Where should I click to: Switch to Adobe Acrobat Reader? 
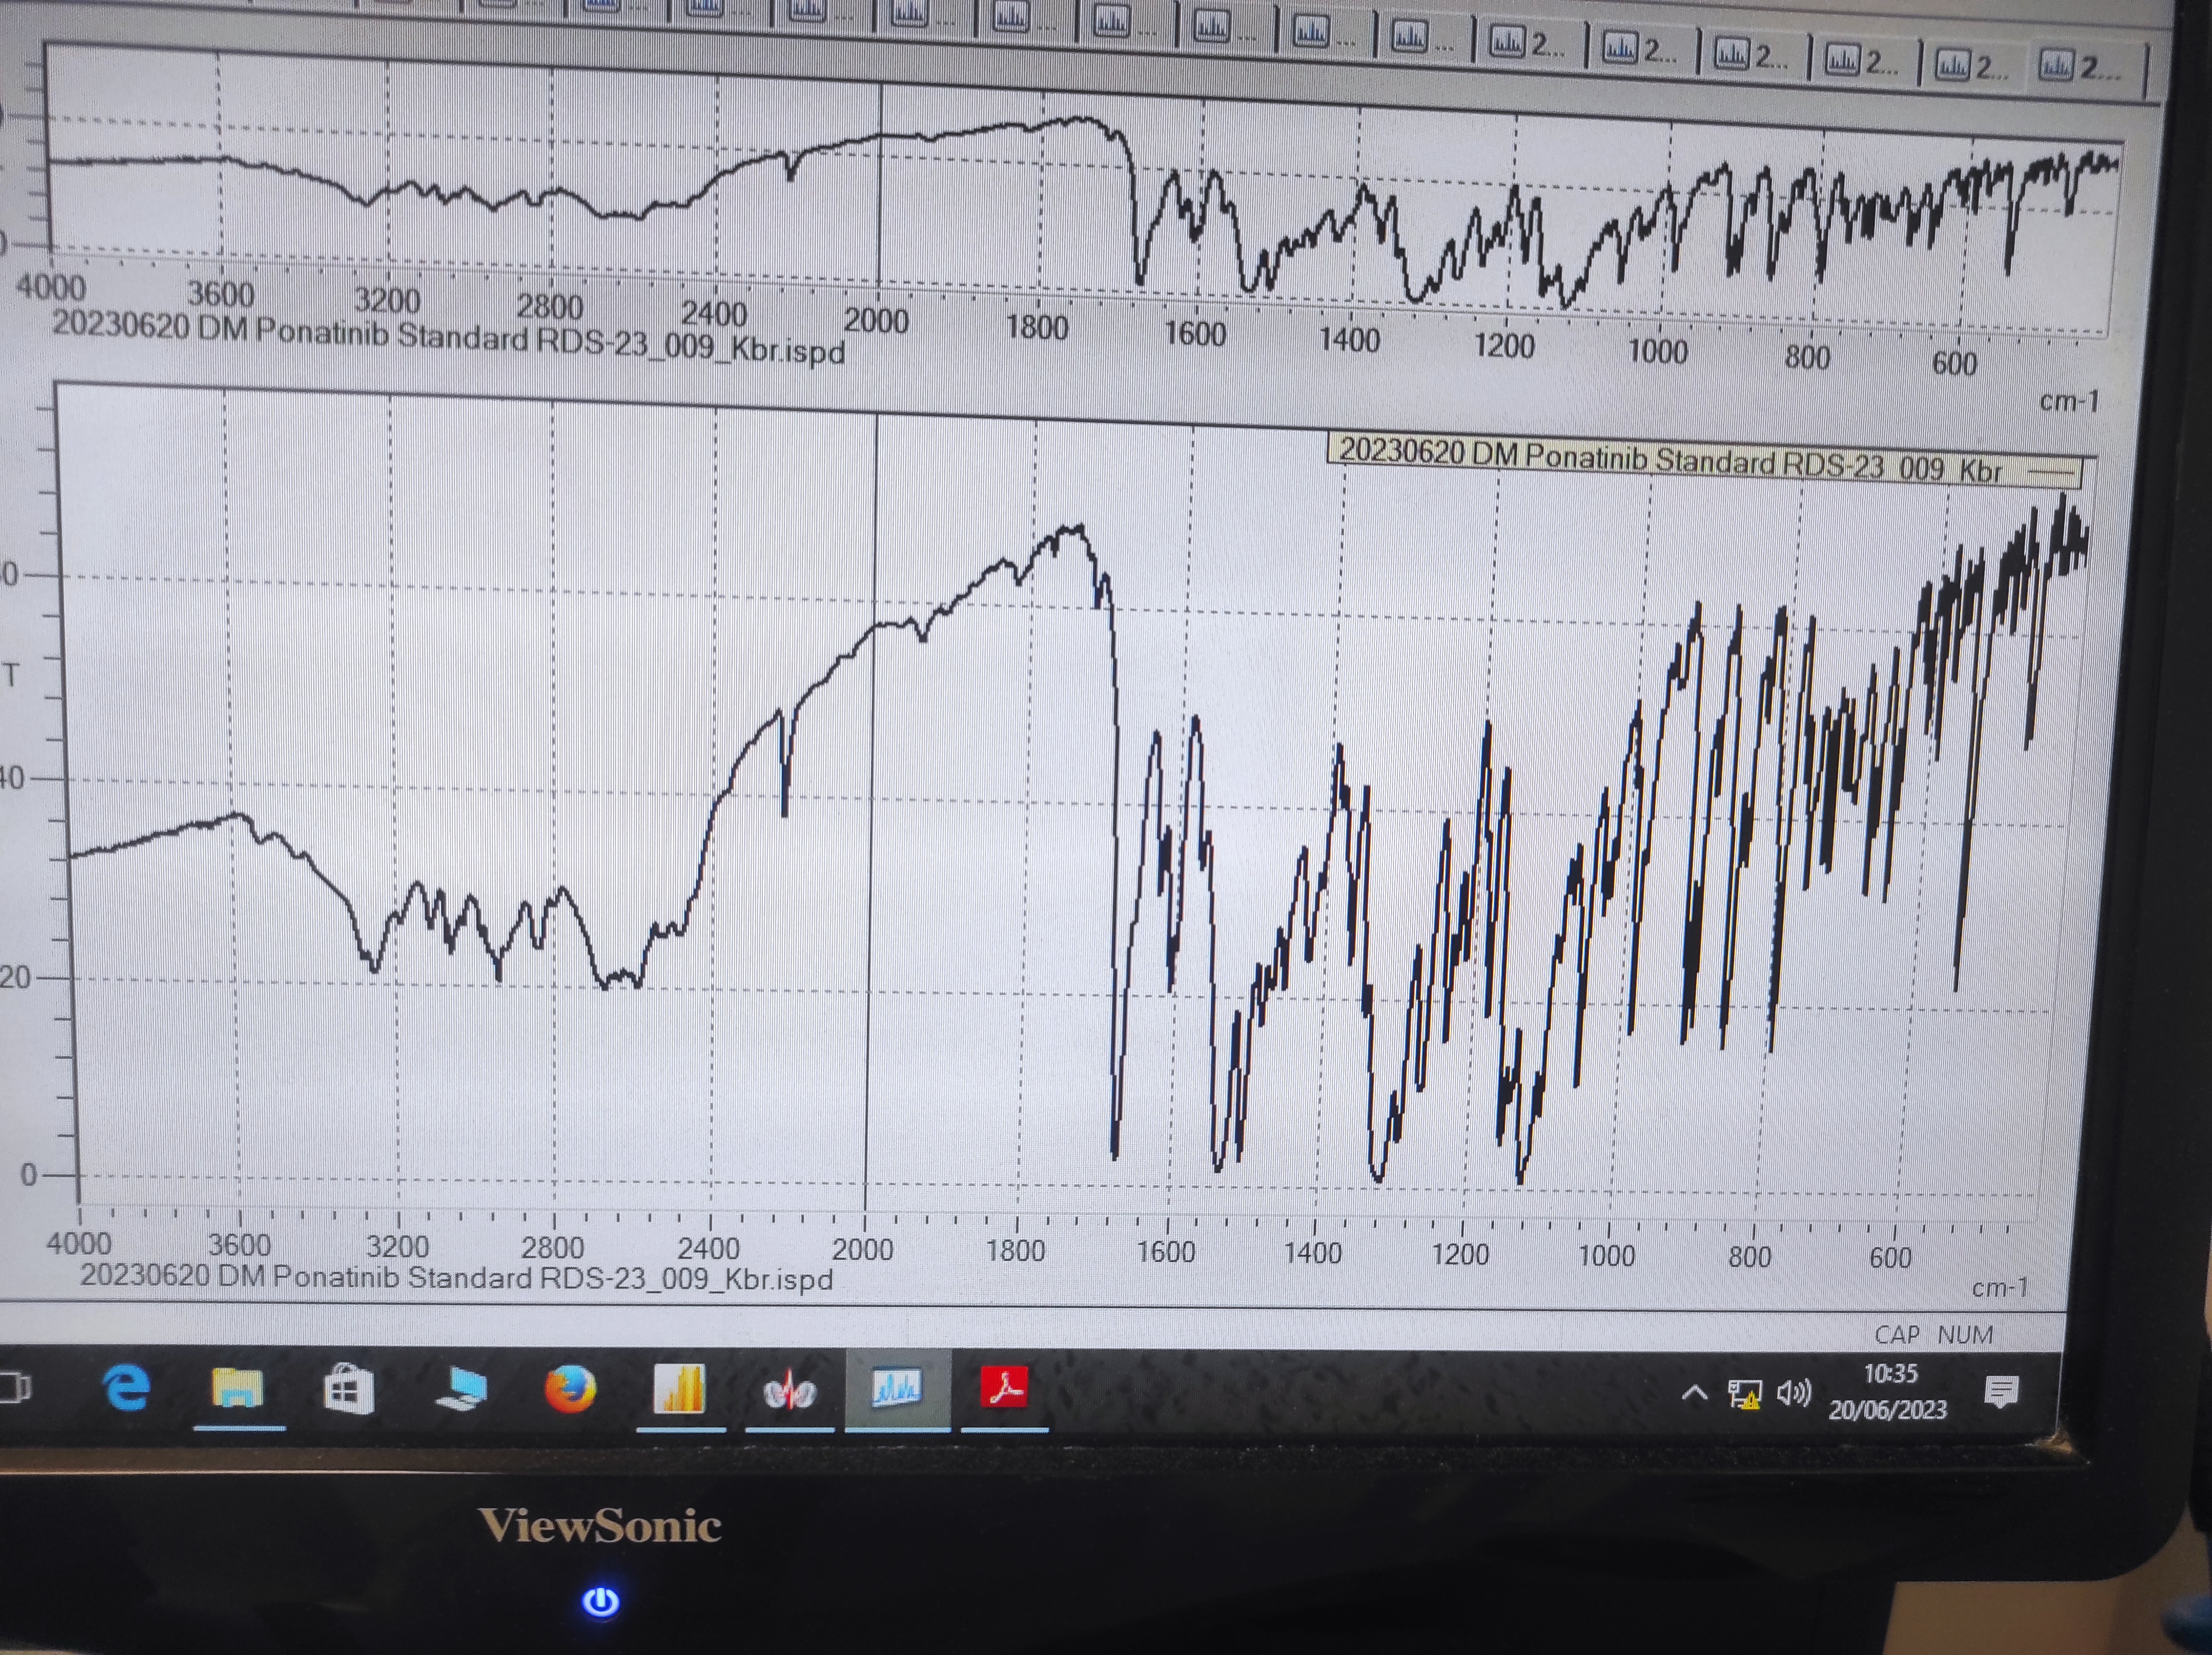coord(1004,1388)
